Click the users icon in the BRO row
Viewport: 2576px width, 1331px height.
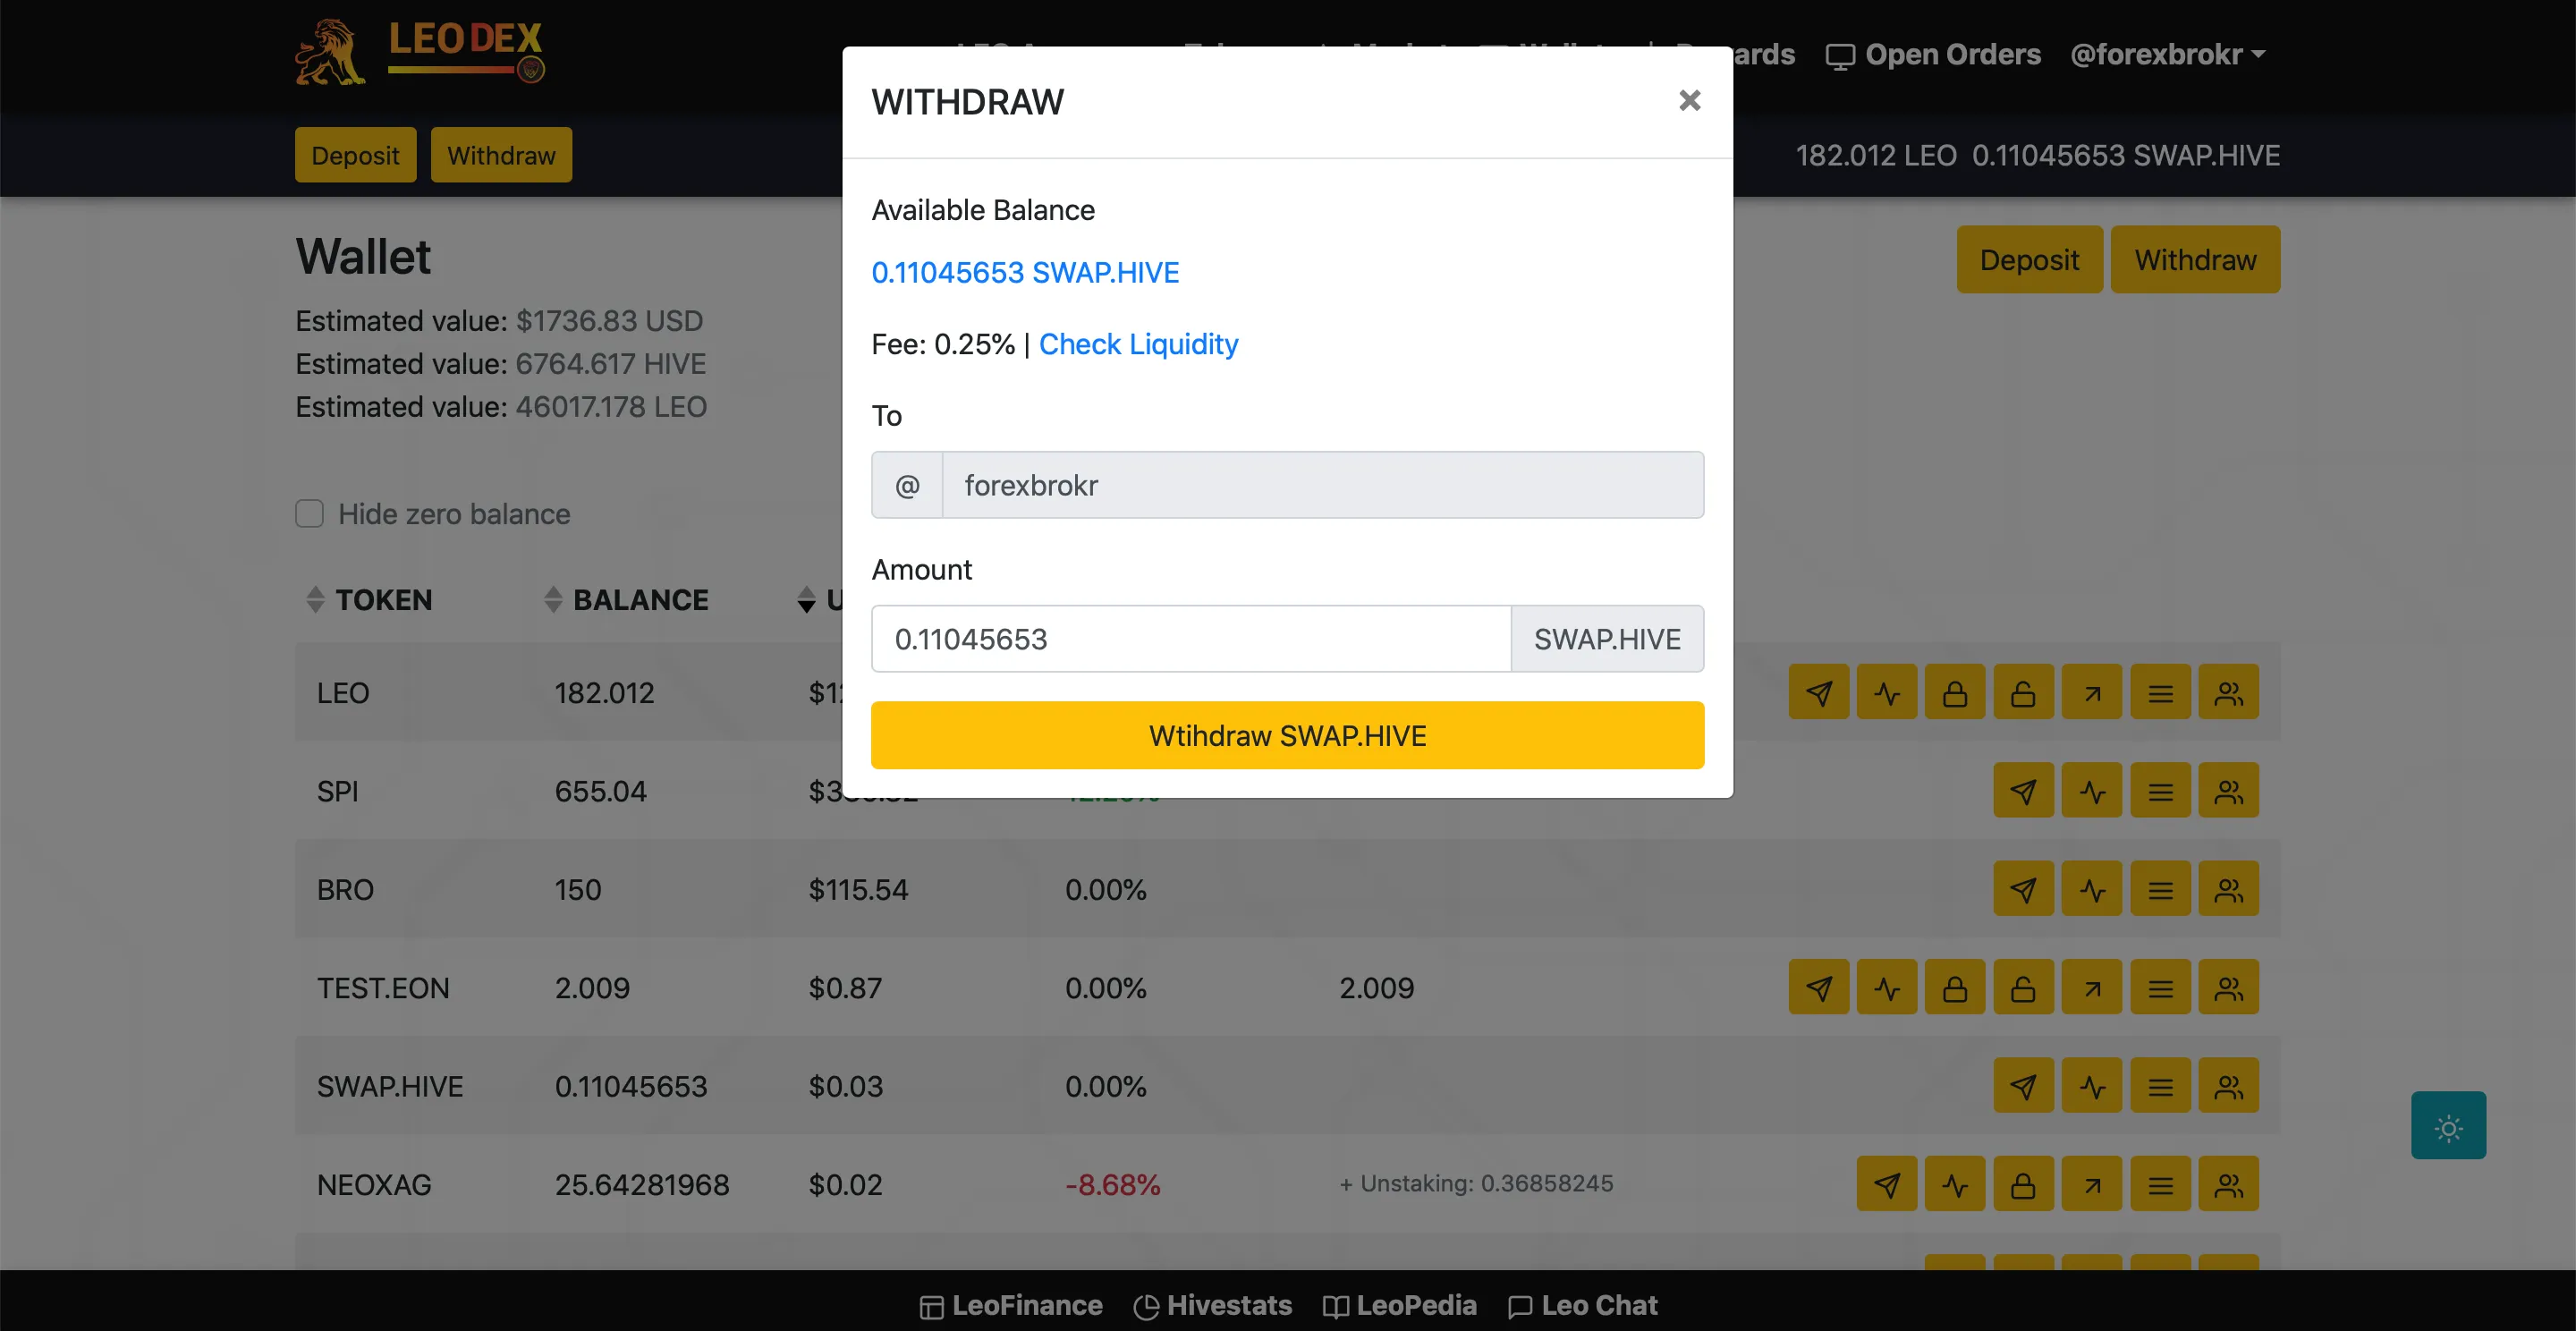(x=2228, y=889)
